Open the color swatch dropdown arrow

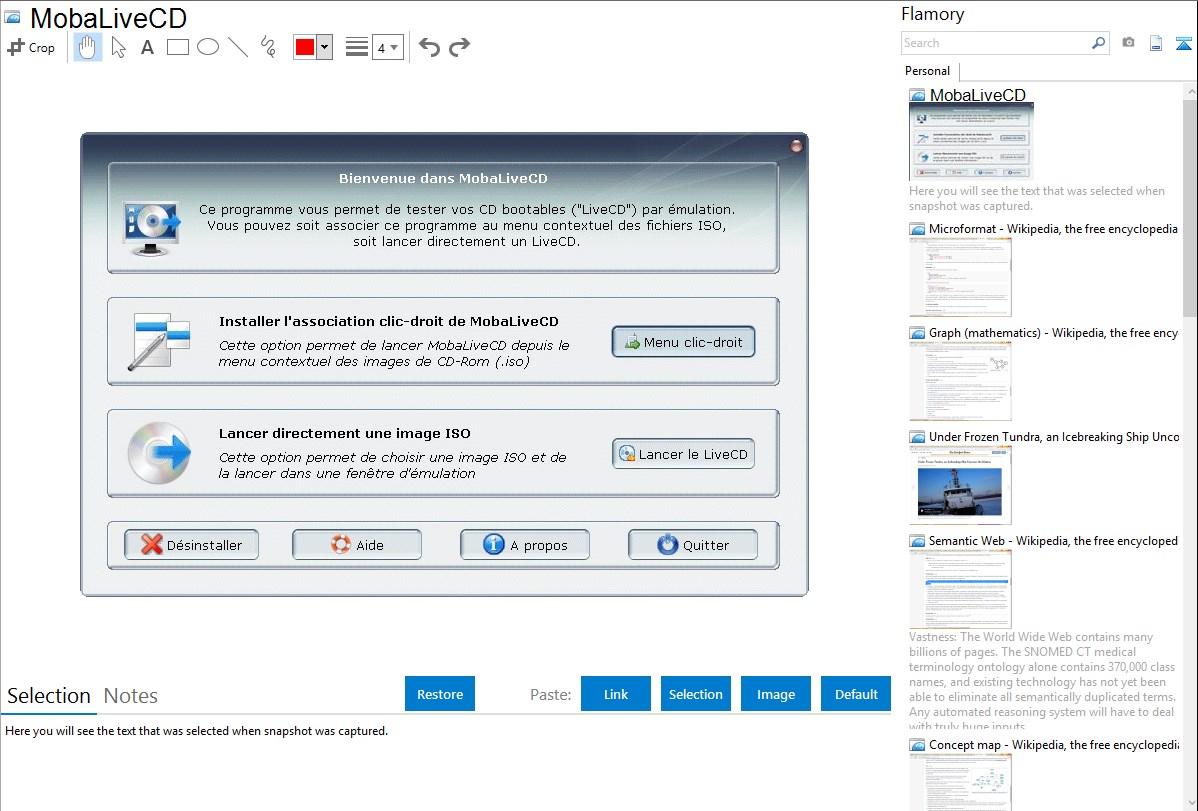[325, 47]
